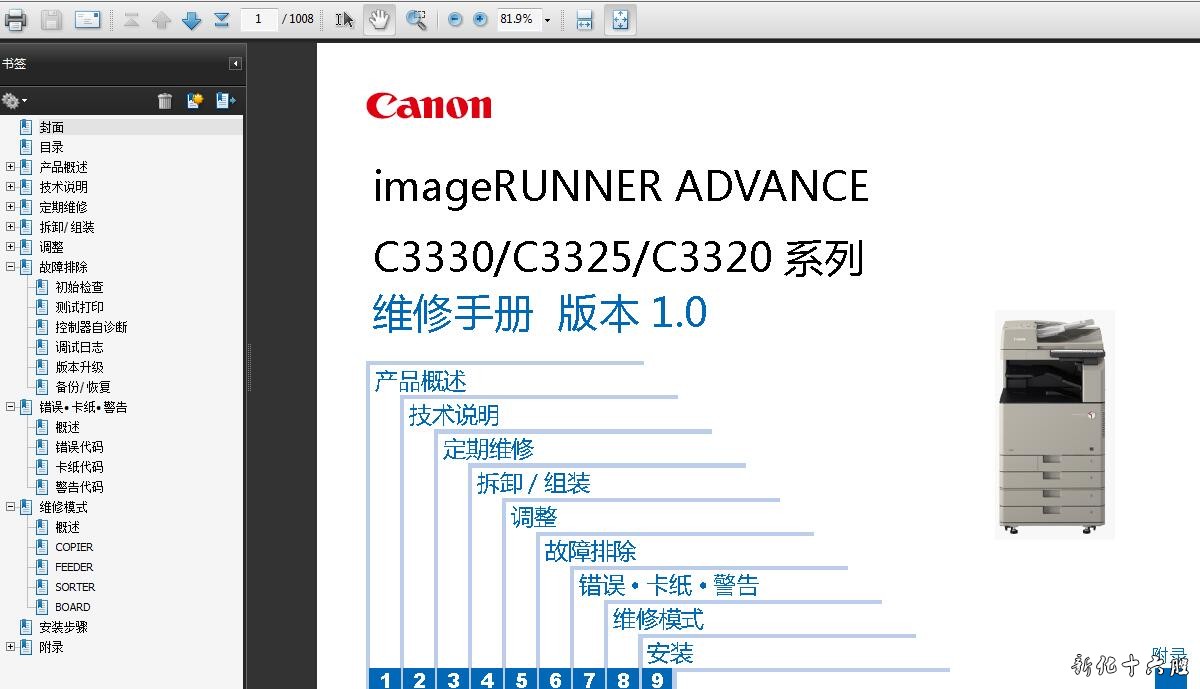Jump to the last page icon

click(x=222, y=20)
